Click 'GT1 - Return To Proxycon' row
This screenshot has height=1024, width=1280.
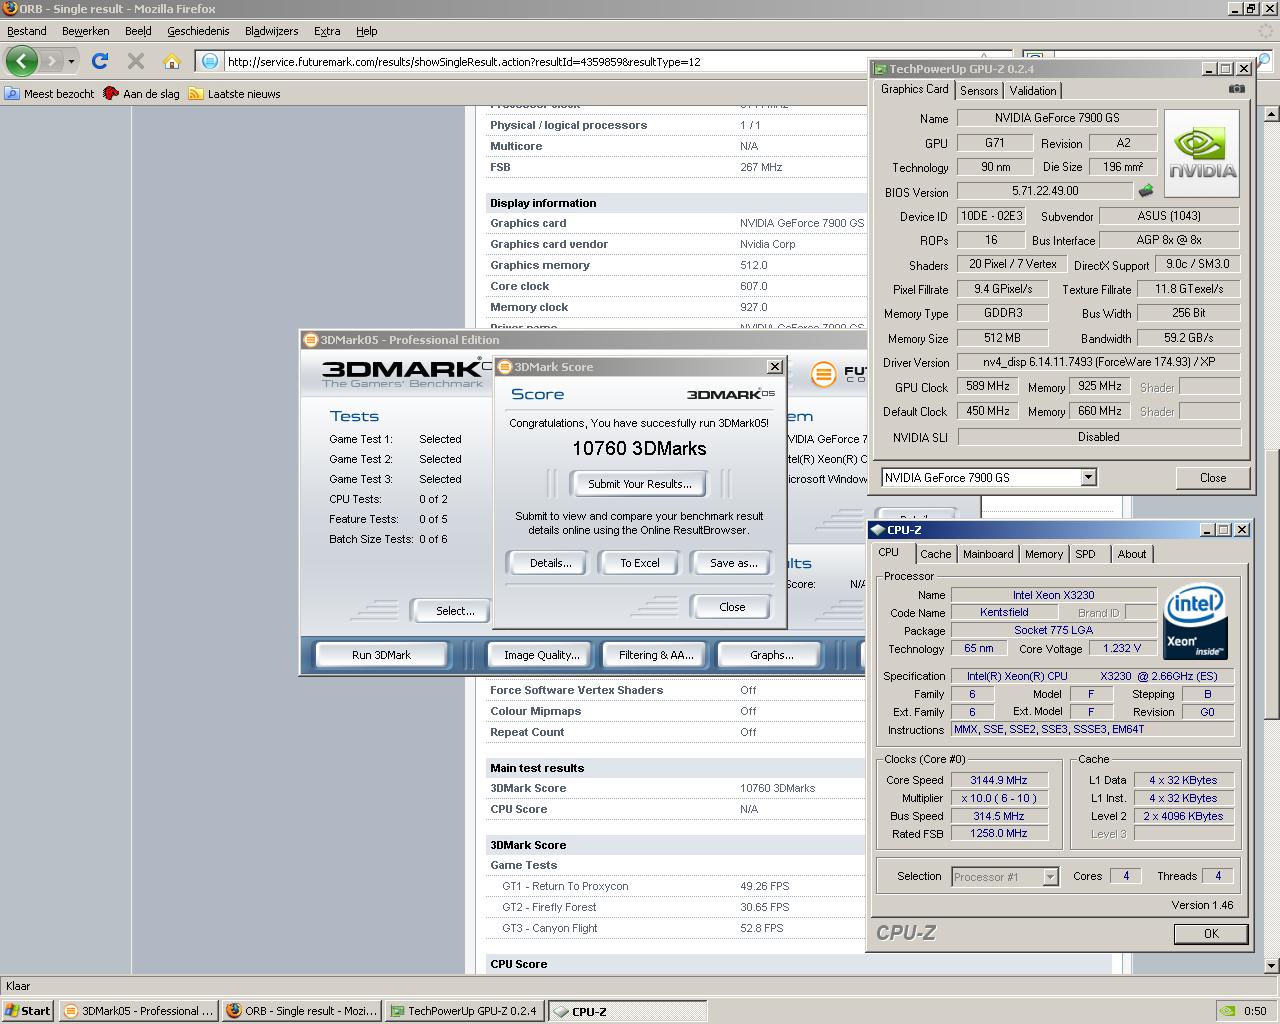(676, 886)
